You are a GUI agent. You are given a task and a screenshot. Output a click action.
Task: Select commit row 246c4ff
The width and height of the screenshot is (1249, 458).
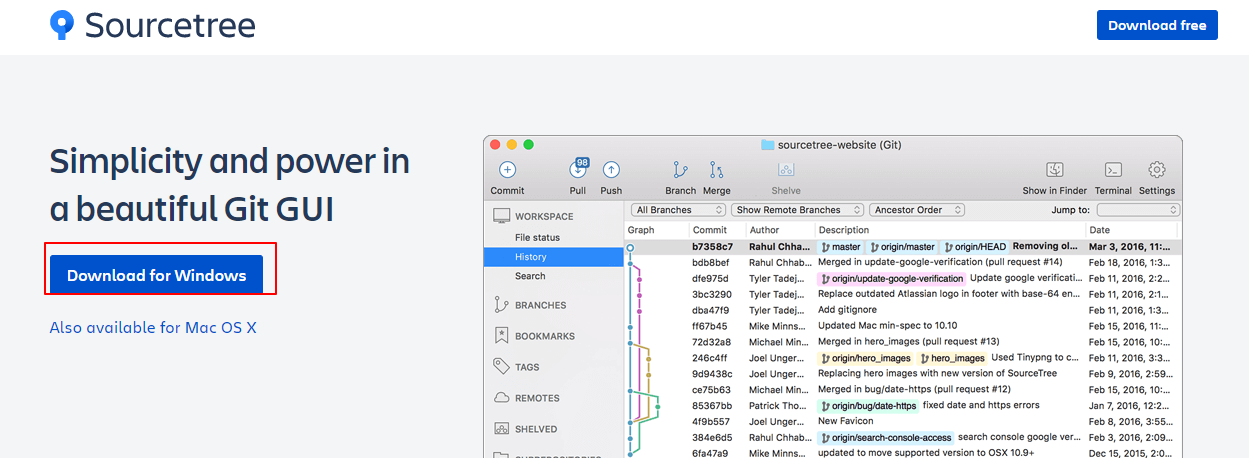pos(903,357)
